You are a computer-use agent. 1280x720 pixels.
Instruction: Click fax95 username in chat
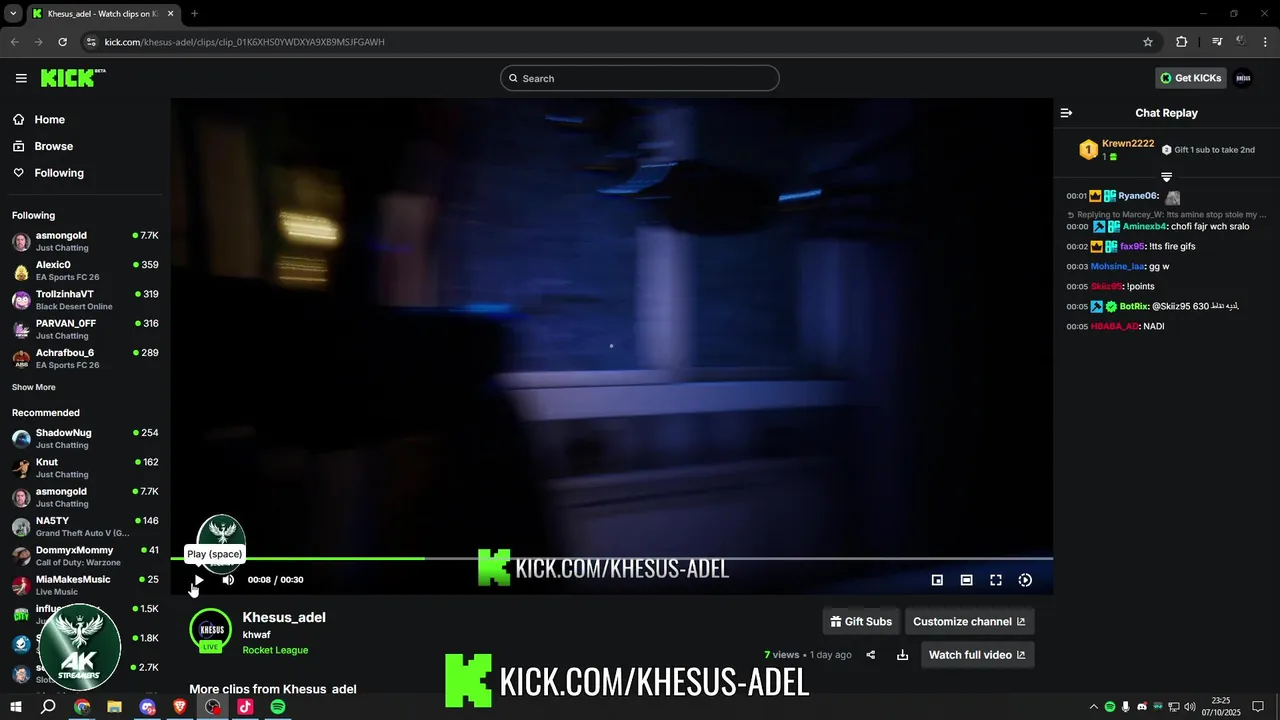pos(1132,246)
